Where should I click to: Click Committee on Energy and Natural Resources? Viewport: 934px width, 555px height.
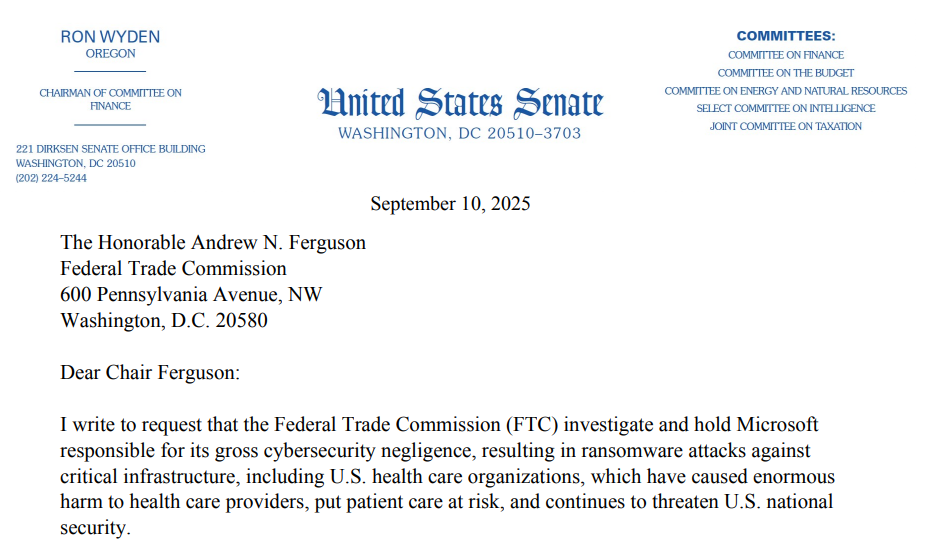pos(786,91)
